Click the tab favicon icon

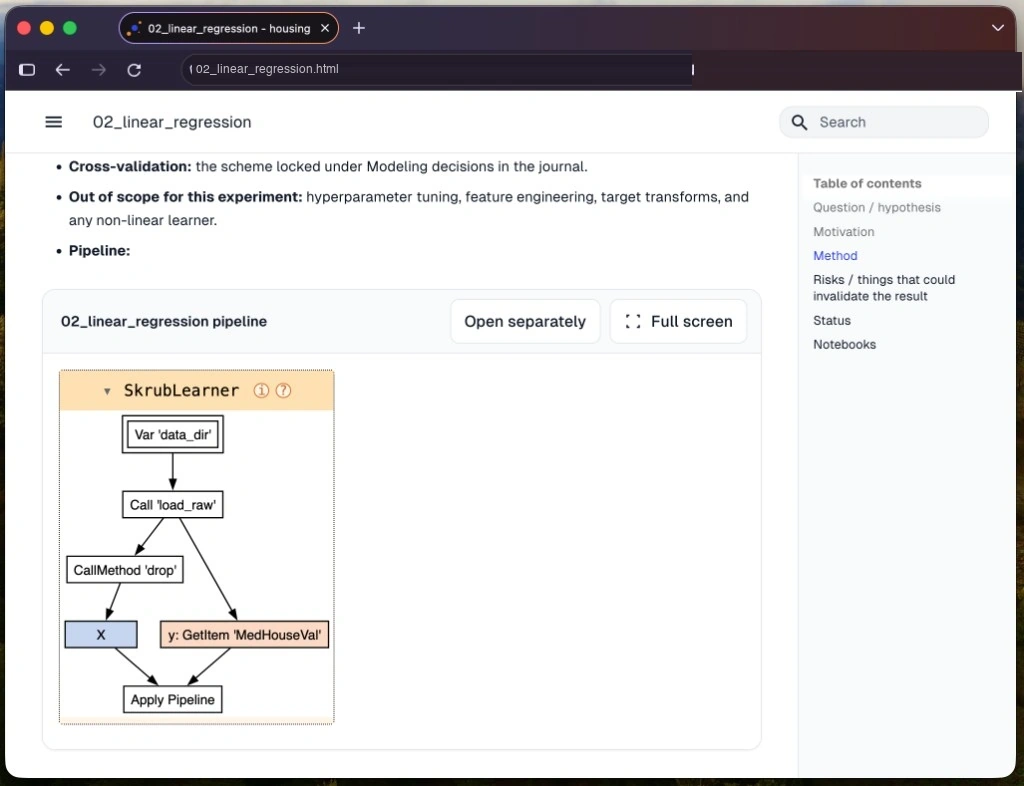134,28
